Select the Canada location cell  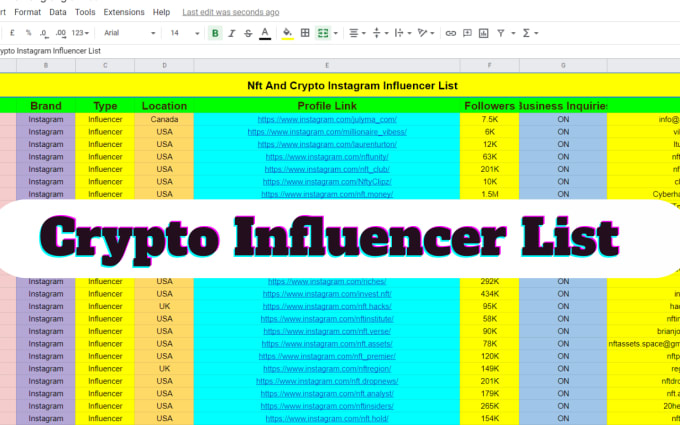164,119
